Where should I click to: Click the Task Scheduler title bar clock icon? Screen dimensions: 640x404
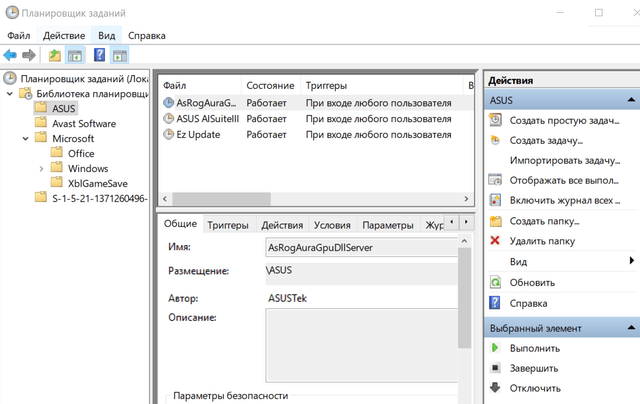(12, 13)
